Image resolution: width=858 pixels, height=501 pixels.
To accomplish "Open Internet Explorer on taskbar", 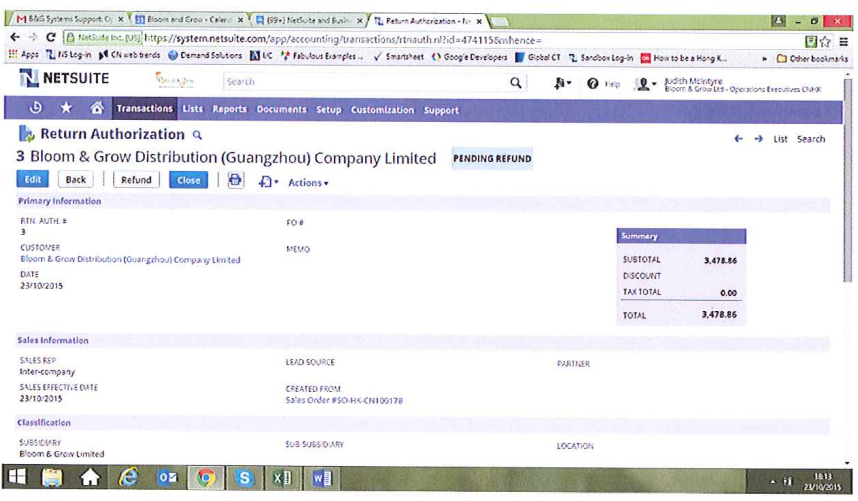I will click(x=129, y=478).
